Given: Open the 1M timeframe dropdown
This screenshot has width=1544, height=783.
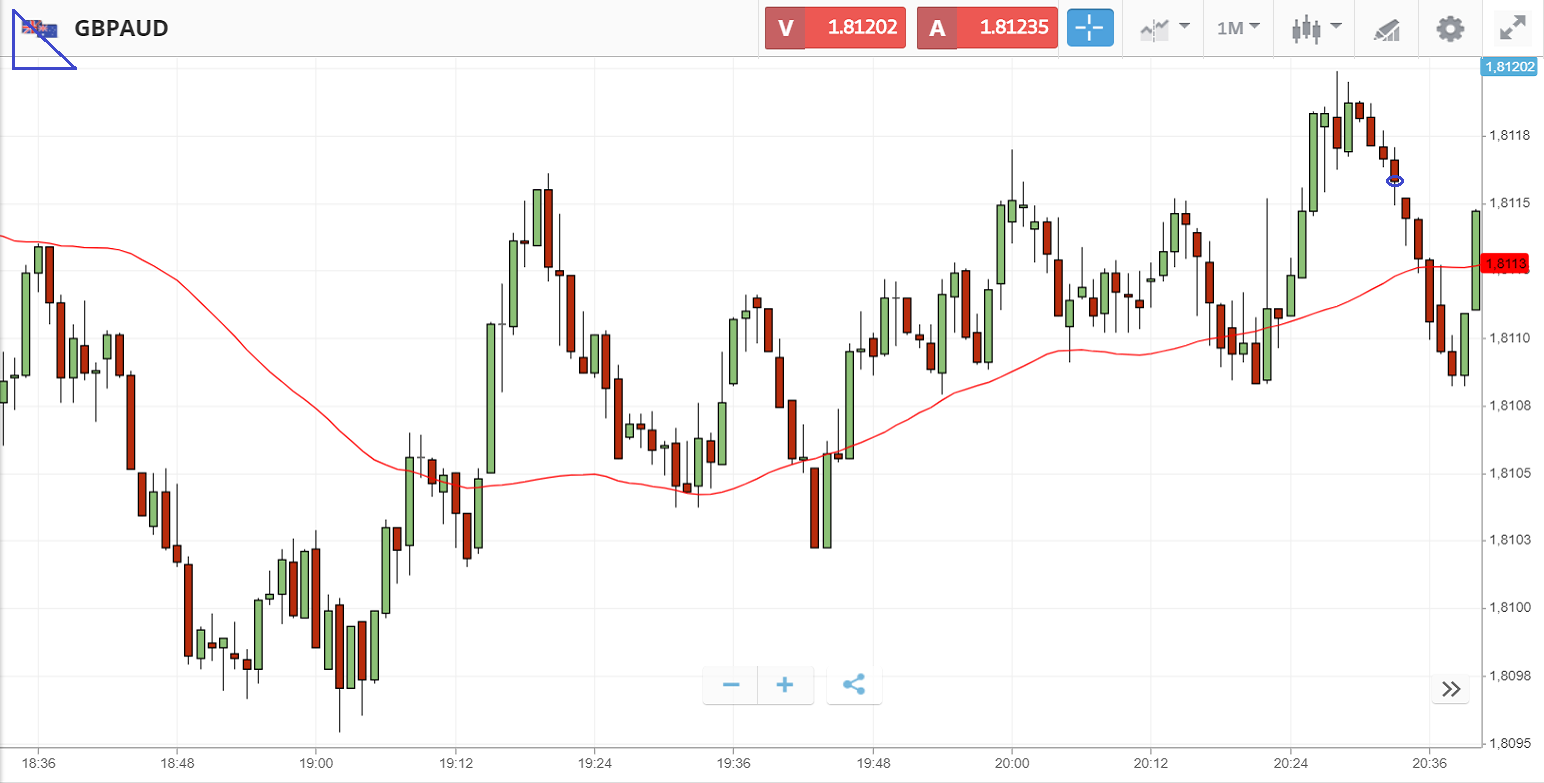Looking at the screenshot, I should tap(1238, 28).
